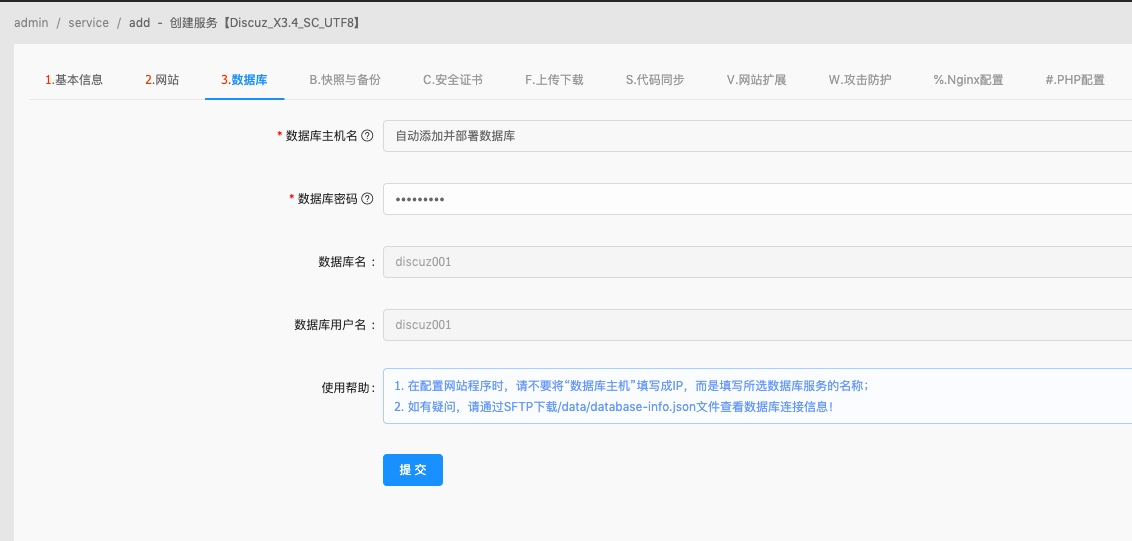Click the disabled 数据库名 field
1132x541 pixels.
pos(757,261)
